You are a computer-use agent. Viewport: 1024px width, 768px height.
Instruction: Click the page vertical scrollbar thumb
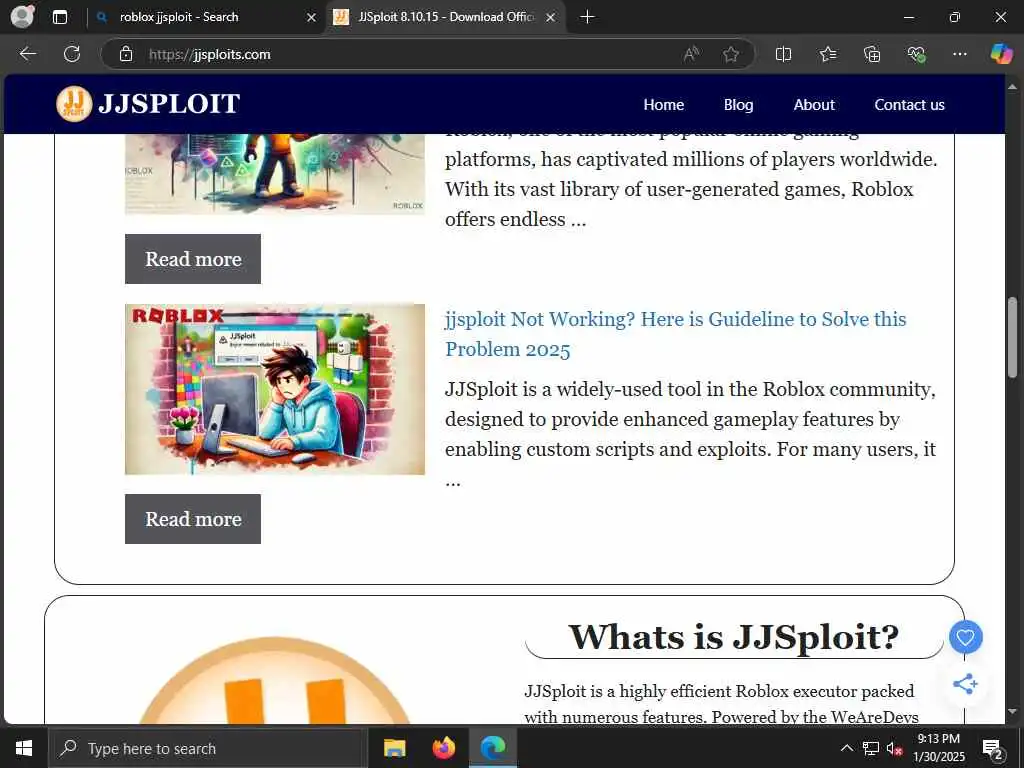tap(1012, 336)
